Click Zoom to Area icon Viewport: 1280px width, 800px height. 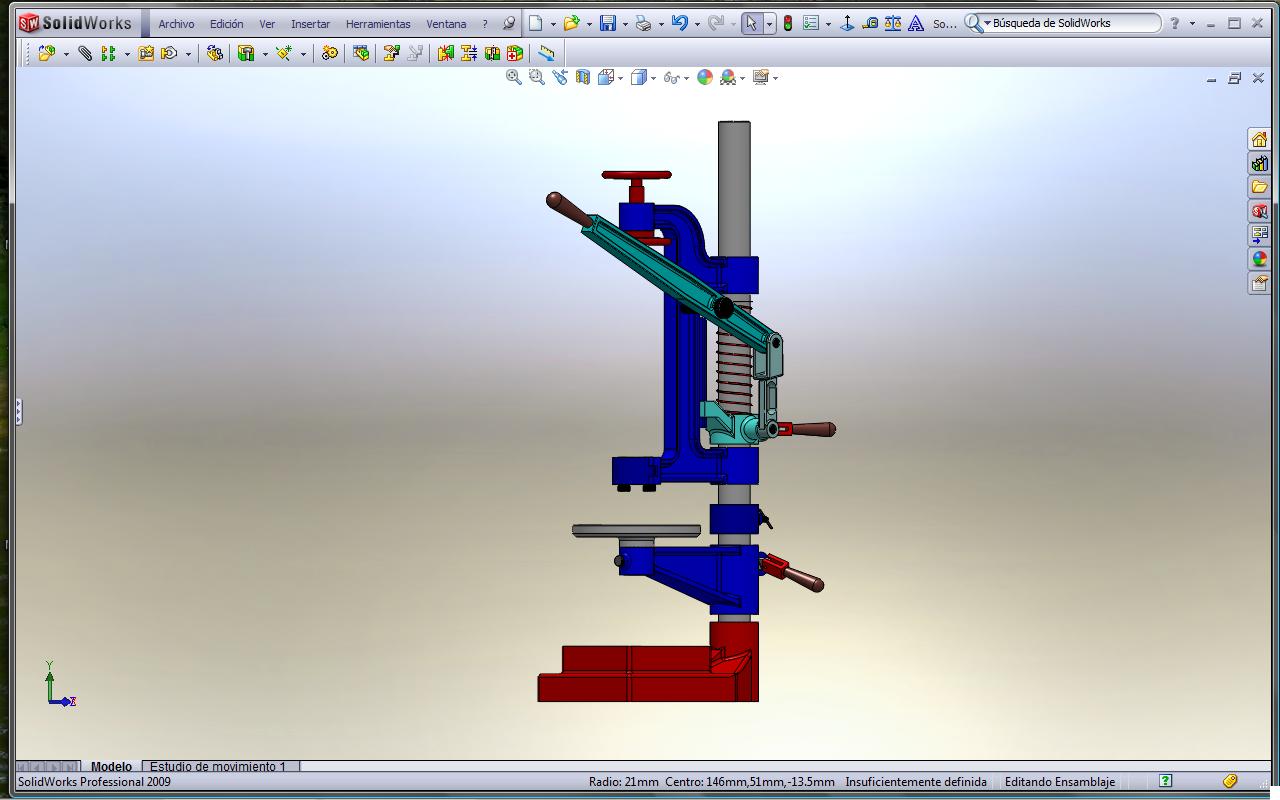[x=537, y=77]
